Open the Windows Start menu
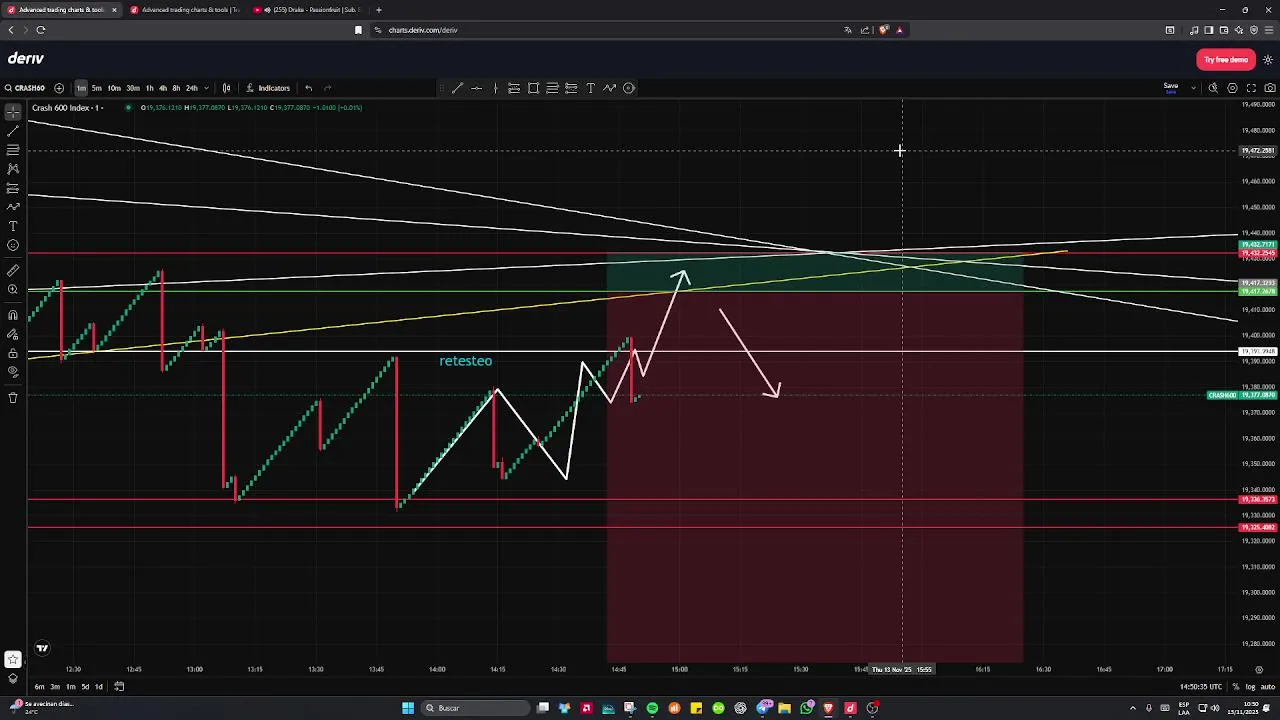This screenshot has width=1280, height=720. (408, 708)
